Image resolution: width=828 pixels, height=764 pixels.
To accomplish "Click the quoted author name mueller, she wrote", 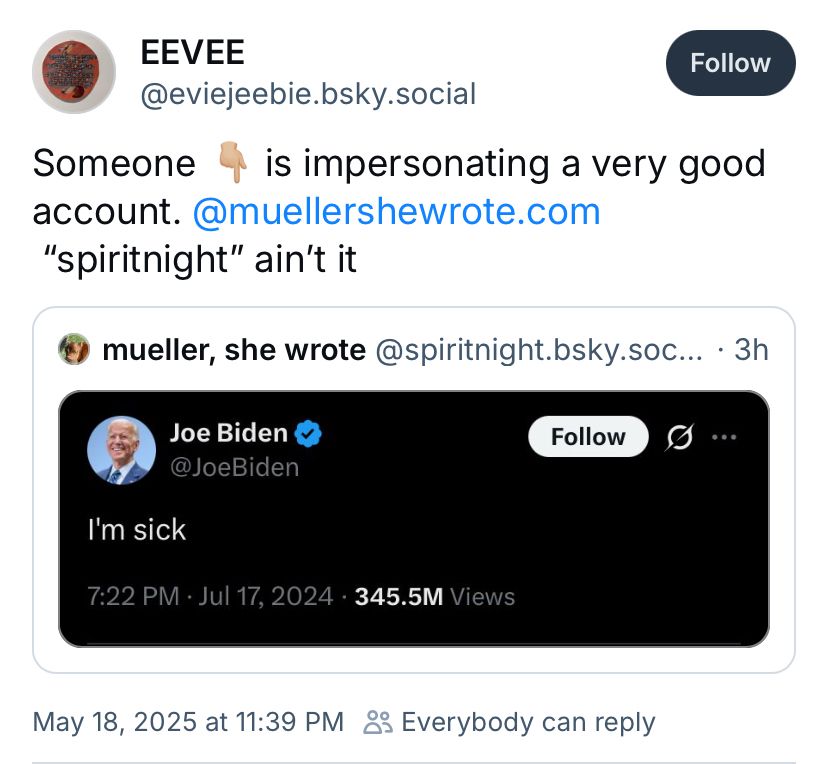I will coord(234,350).
